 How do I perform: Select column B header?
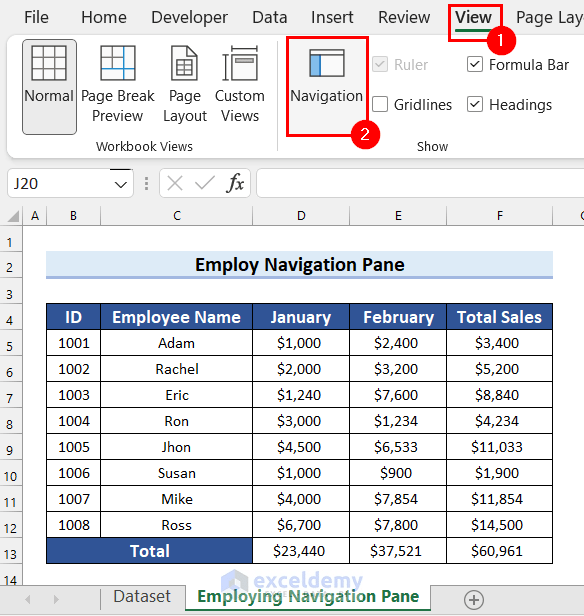tap(73, 216)
